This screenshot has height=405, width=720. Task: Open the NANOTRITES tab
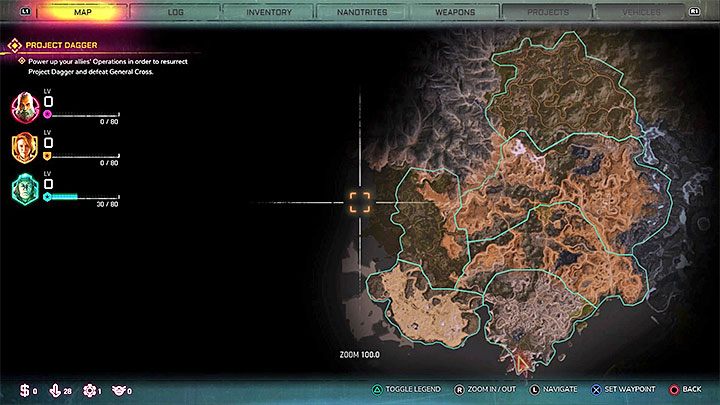[362, 12]
